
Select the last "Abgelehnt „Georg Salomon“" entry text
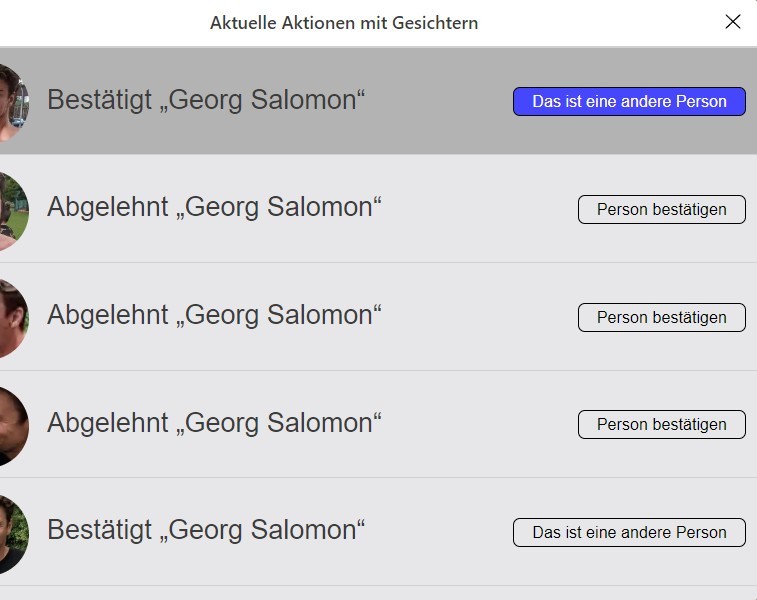214,423
